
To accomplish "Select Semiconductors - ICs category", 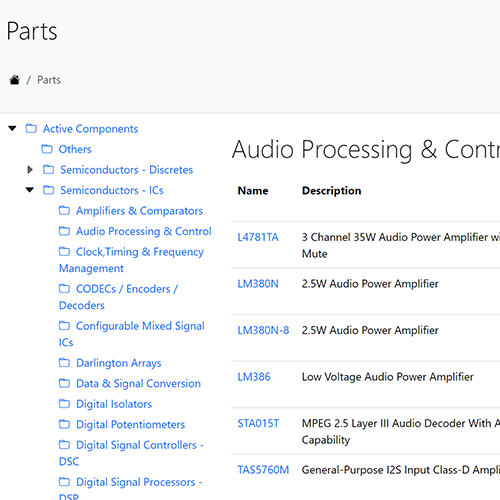I will pyautogui.click(x=112, y=190).
